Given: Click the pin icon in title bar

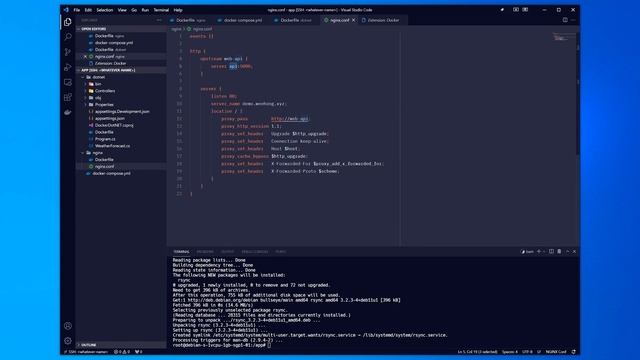Looking at the screenshot, I should pos(502,10).
